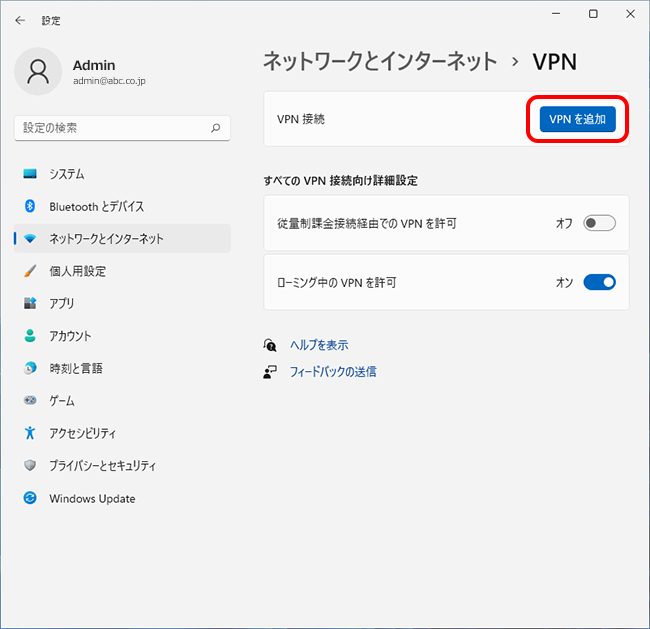Image resolution: width=650 pixels, height=629 pixels.
Task: Open ゲーム settings
Action: pos(122,400)
